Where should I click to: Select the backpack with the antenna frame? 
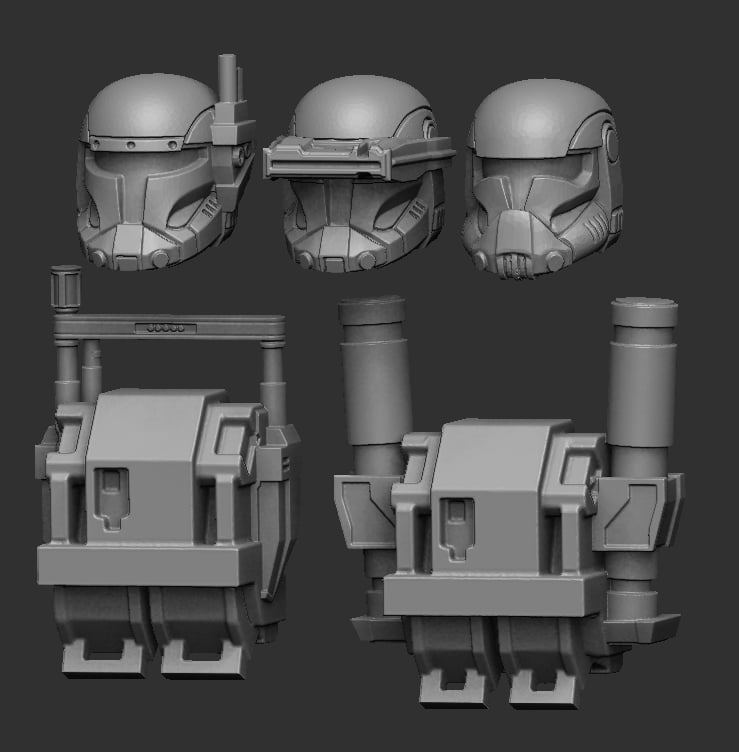coord(167,472)
